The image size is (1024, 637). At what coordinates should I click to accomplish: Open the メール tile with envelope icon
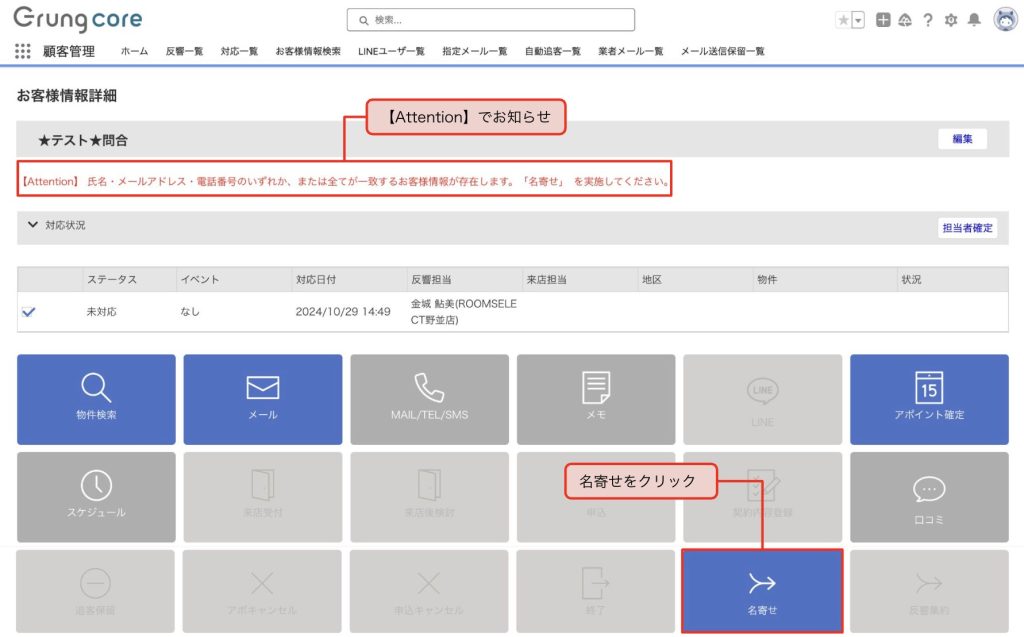(x=262, y=399)
